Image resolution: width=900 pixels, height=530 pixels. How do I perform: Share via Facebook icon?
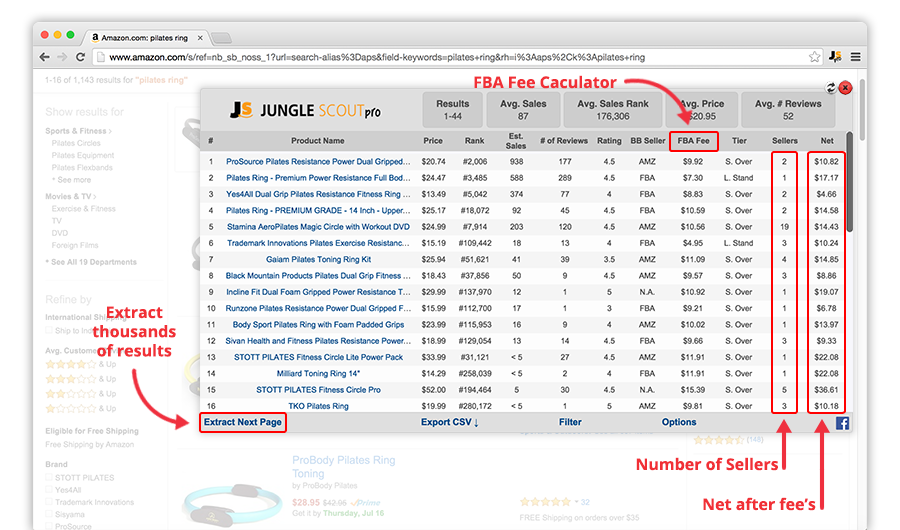[842, 423]
